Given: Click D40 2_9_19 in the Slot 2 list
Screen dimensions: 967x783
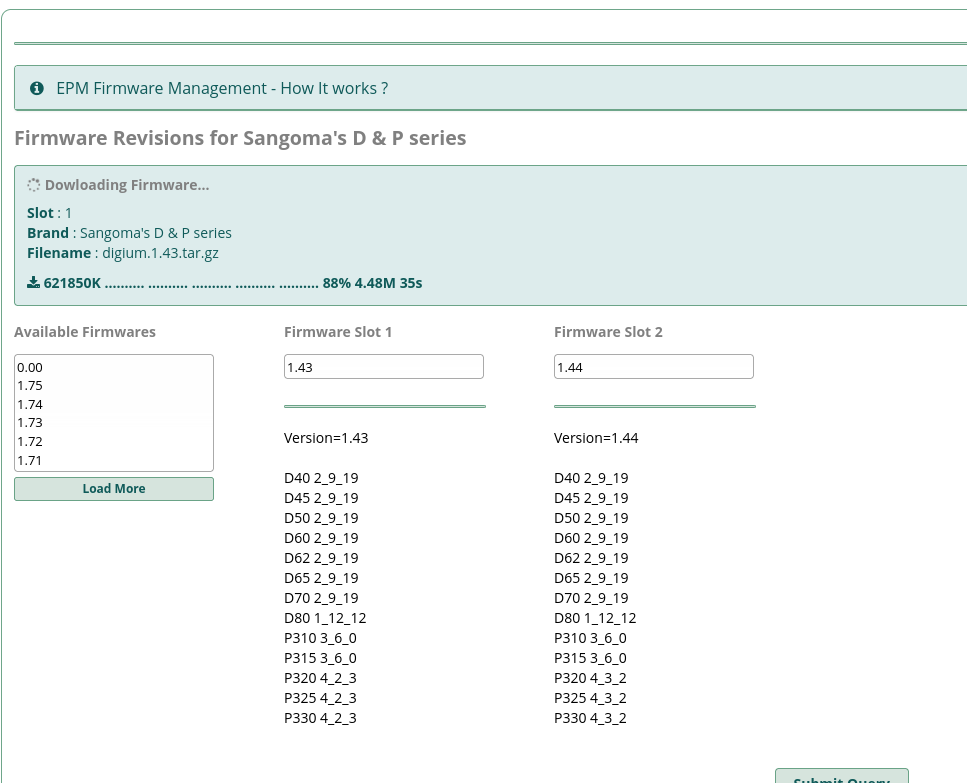Looking at the screenshot, I should (x=591, y=478).
